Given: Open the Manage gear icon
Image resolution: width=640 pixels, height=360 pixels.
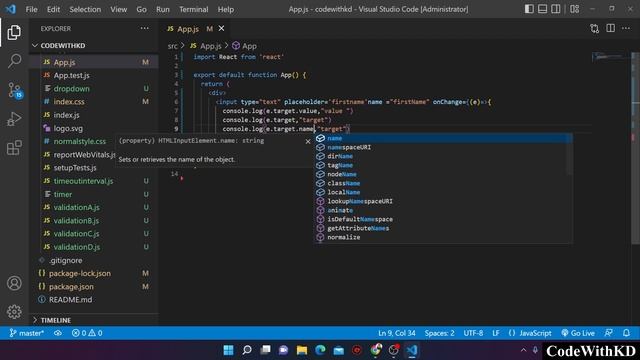Looking at the screenshot, I should tap(14, 311).
